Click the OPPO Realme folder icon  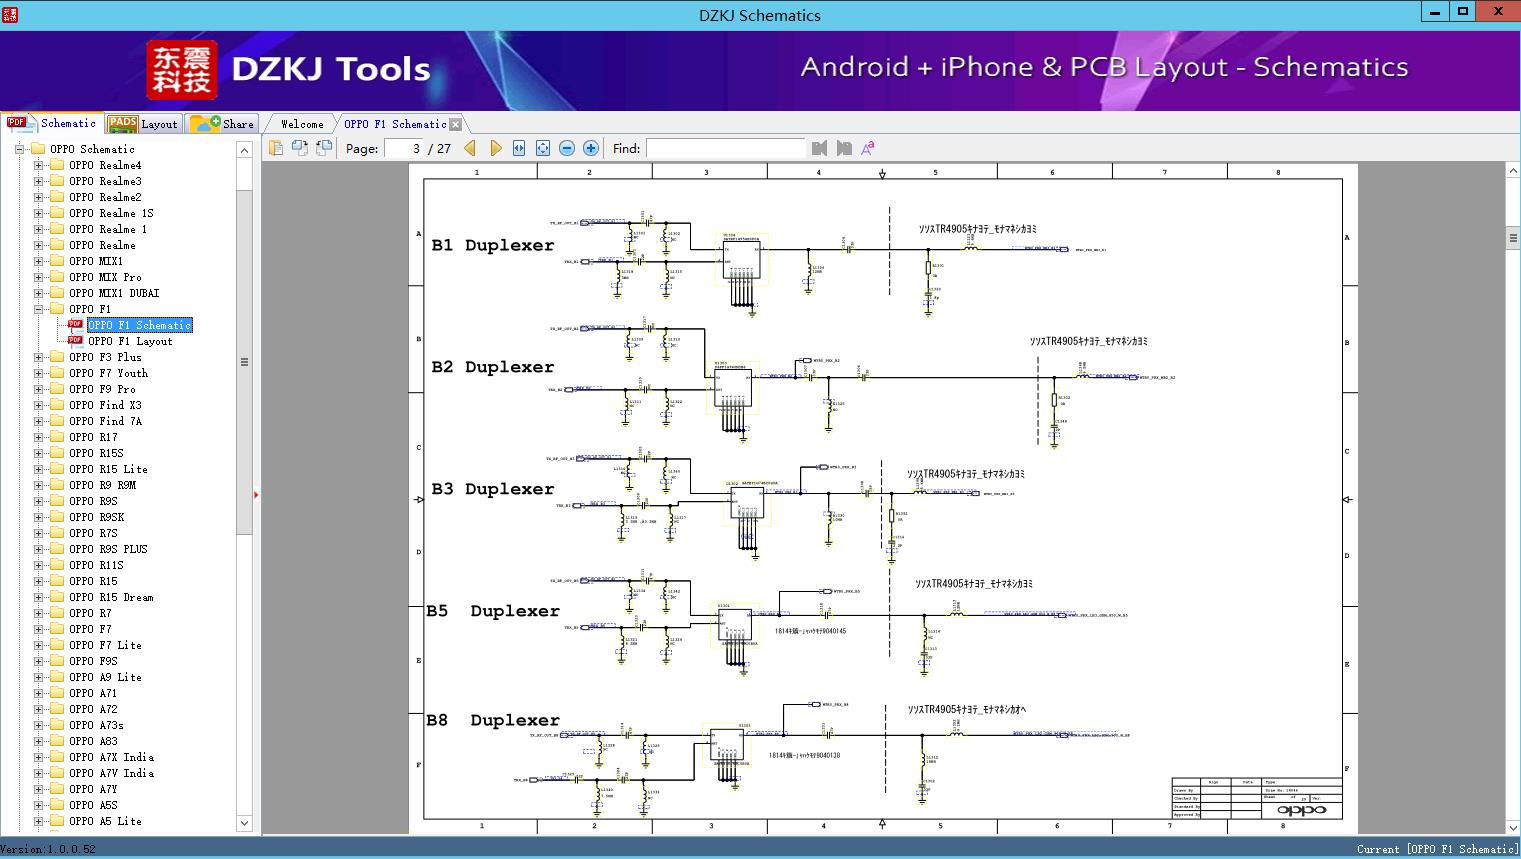click(57, 245)
